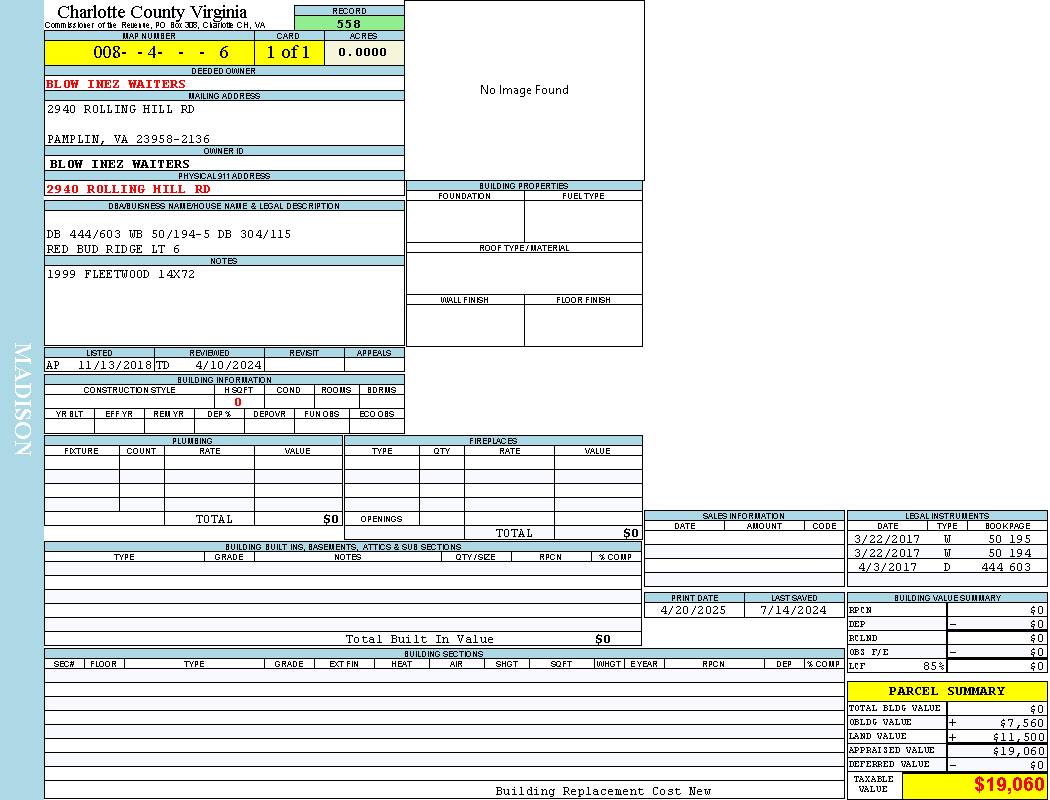Click the Pamplin, VA mailing address line
The height and width of the screenshot is (800, 1050).
(x=128, y=139)
